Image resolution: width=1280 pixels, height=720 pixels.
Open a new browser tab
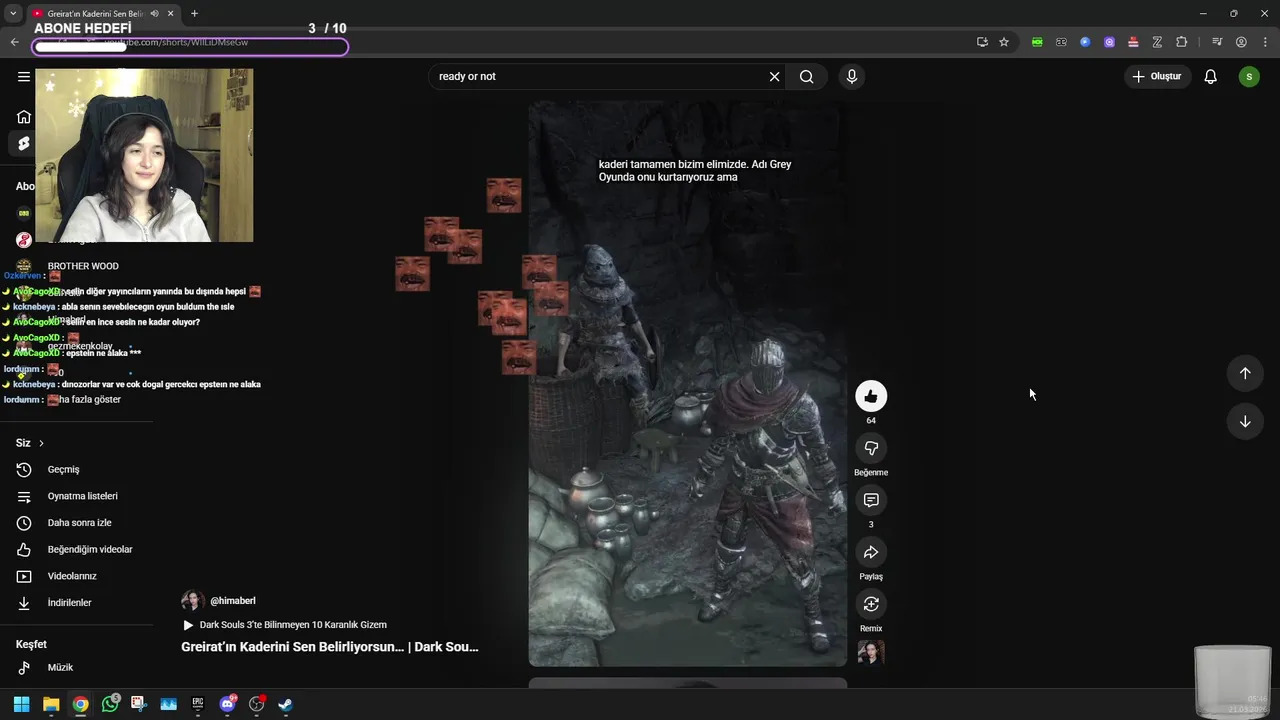[194, 14]
